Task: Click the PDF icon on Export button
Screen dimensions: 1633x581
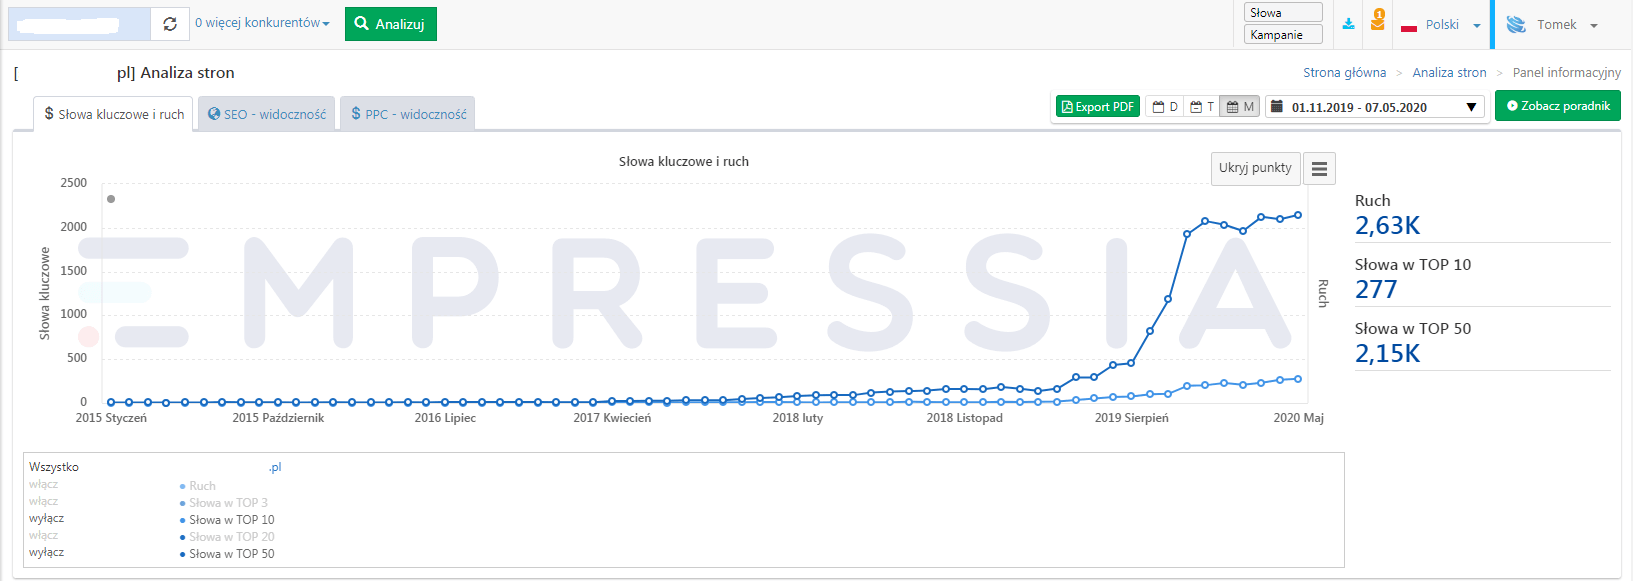Action: pyautogui.click(x=1067, y=107)
